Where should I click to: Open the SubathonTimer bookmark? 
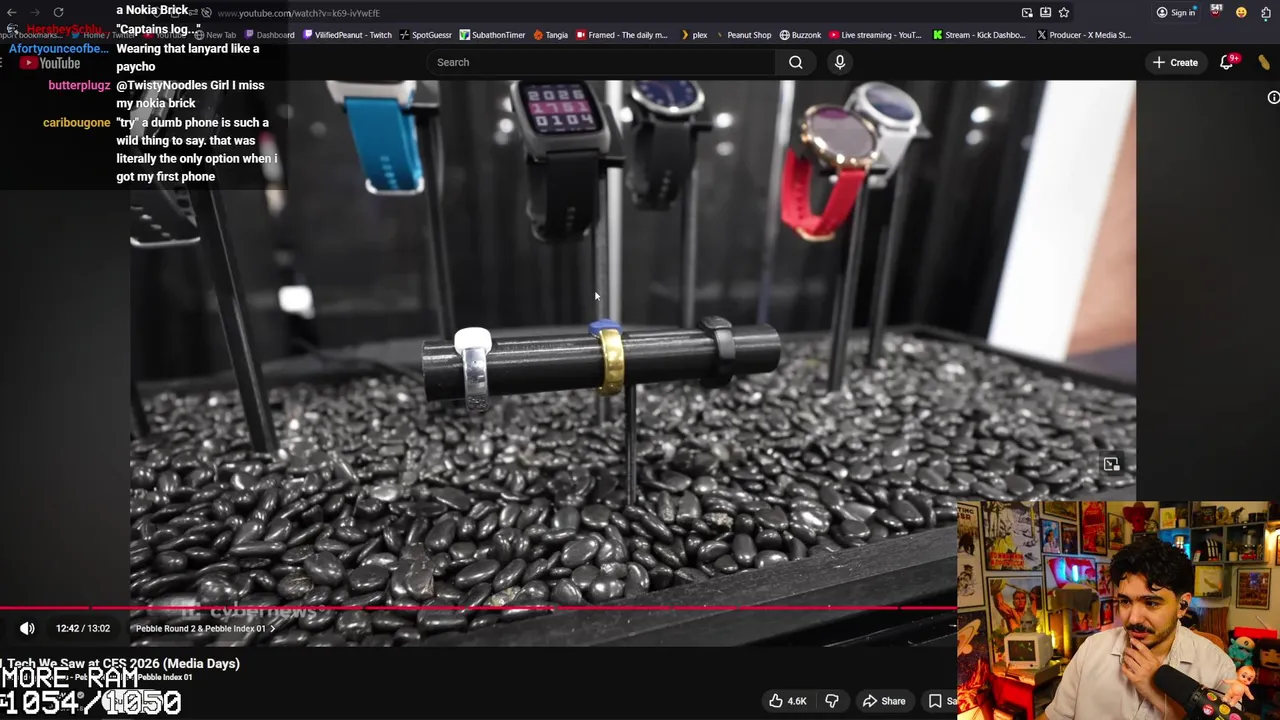(492, 35)
